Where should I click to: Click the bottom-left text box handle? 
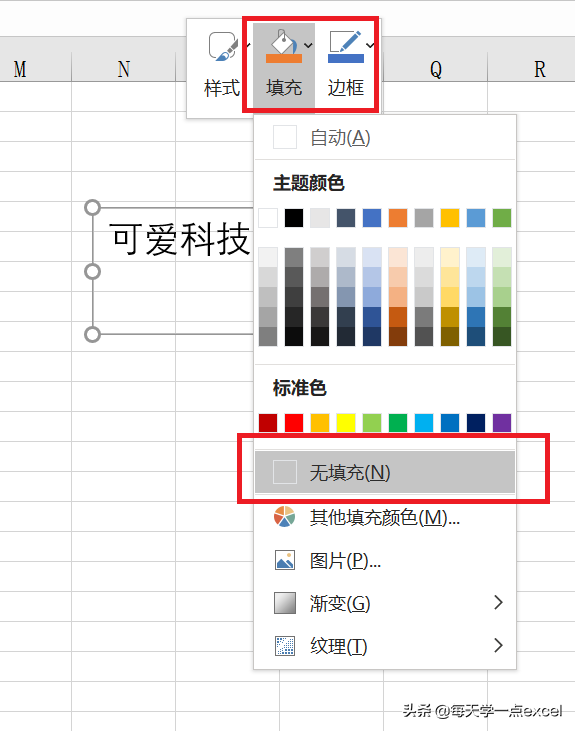click(92, 334)
